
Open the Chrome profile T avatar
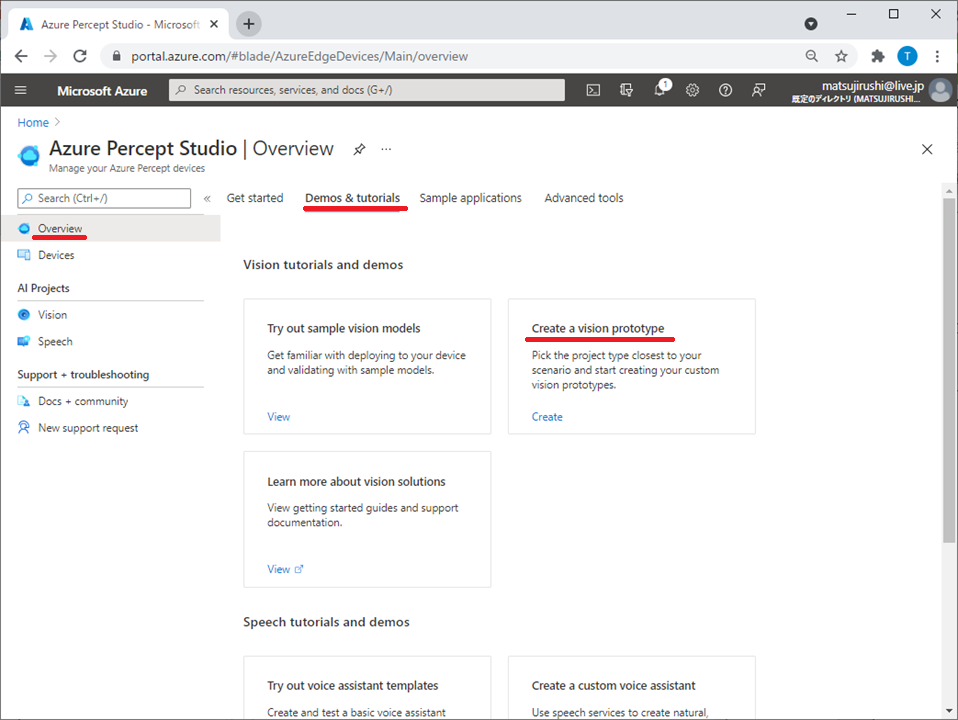(x=907, y=56)
